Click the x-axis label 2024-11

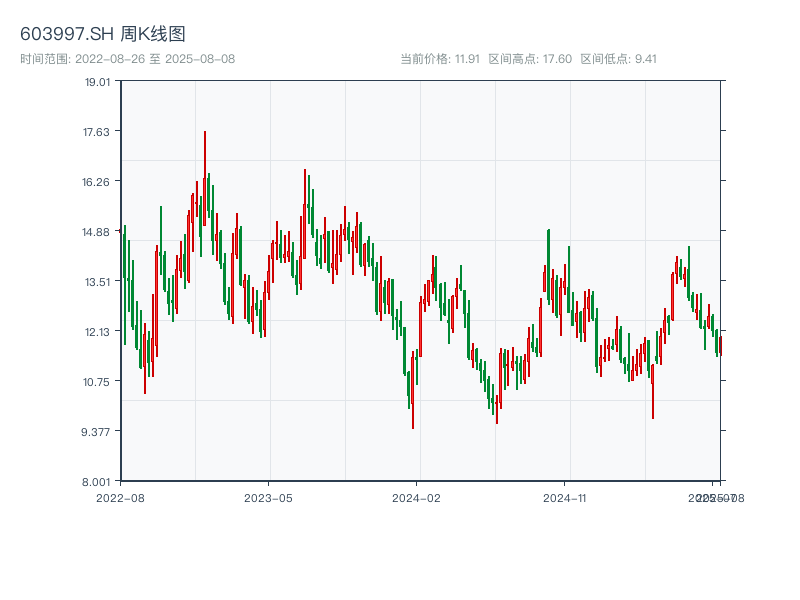pyautogui.click(x=564, y=498)
